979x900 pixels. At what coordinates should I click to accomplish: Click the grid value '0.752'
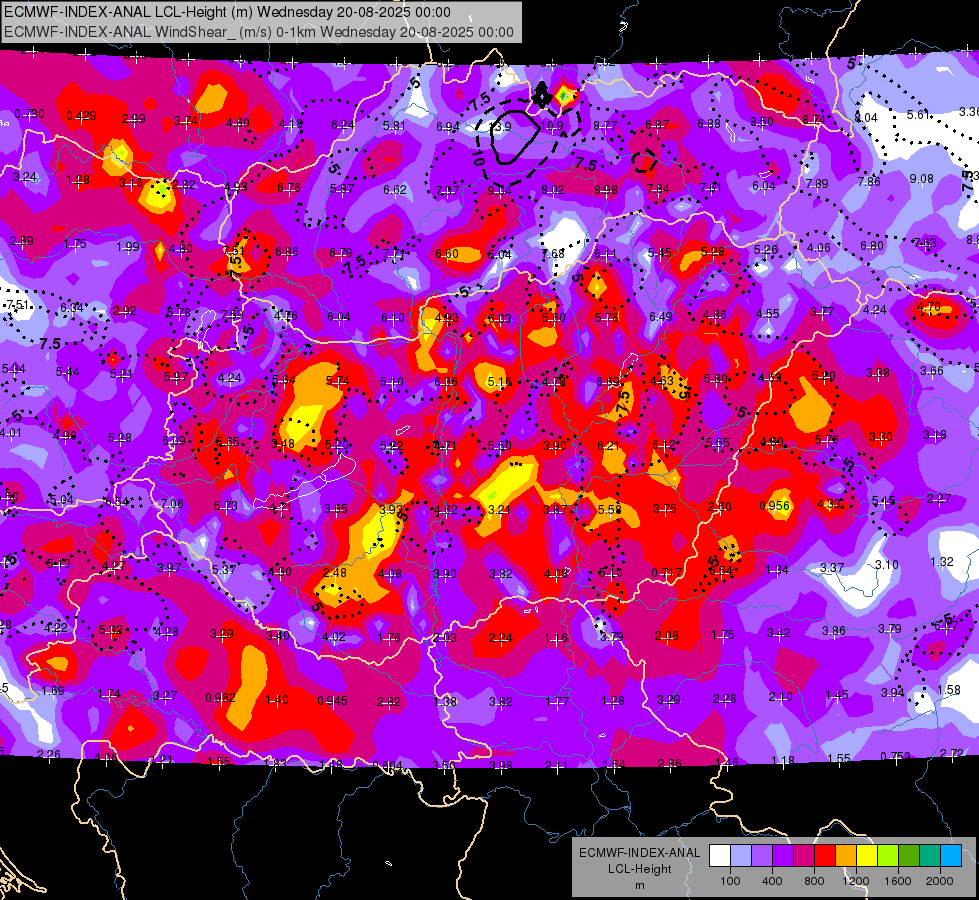[895, 756]
